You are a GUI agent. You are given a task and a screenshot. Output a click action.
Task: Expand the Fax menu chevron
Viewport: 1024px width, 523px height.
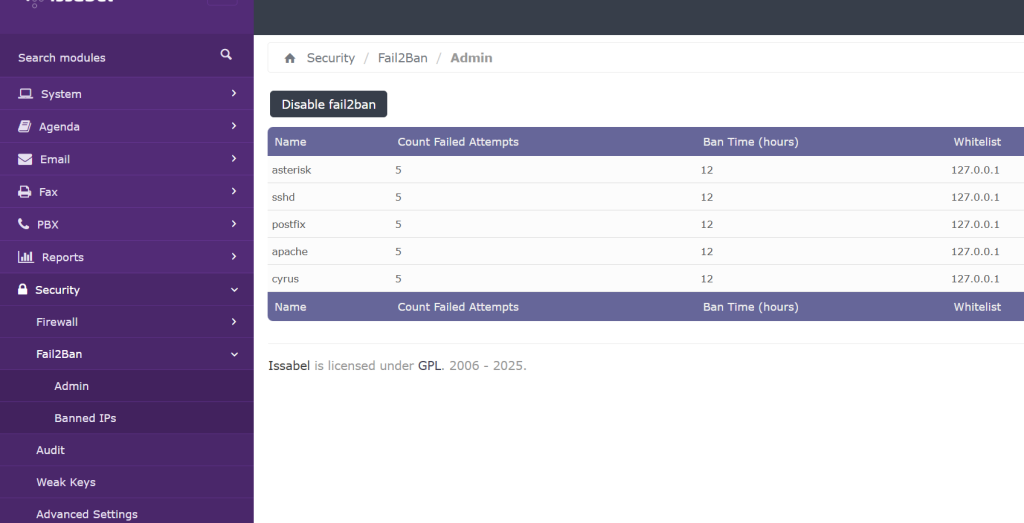point(234,191)
